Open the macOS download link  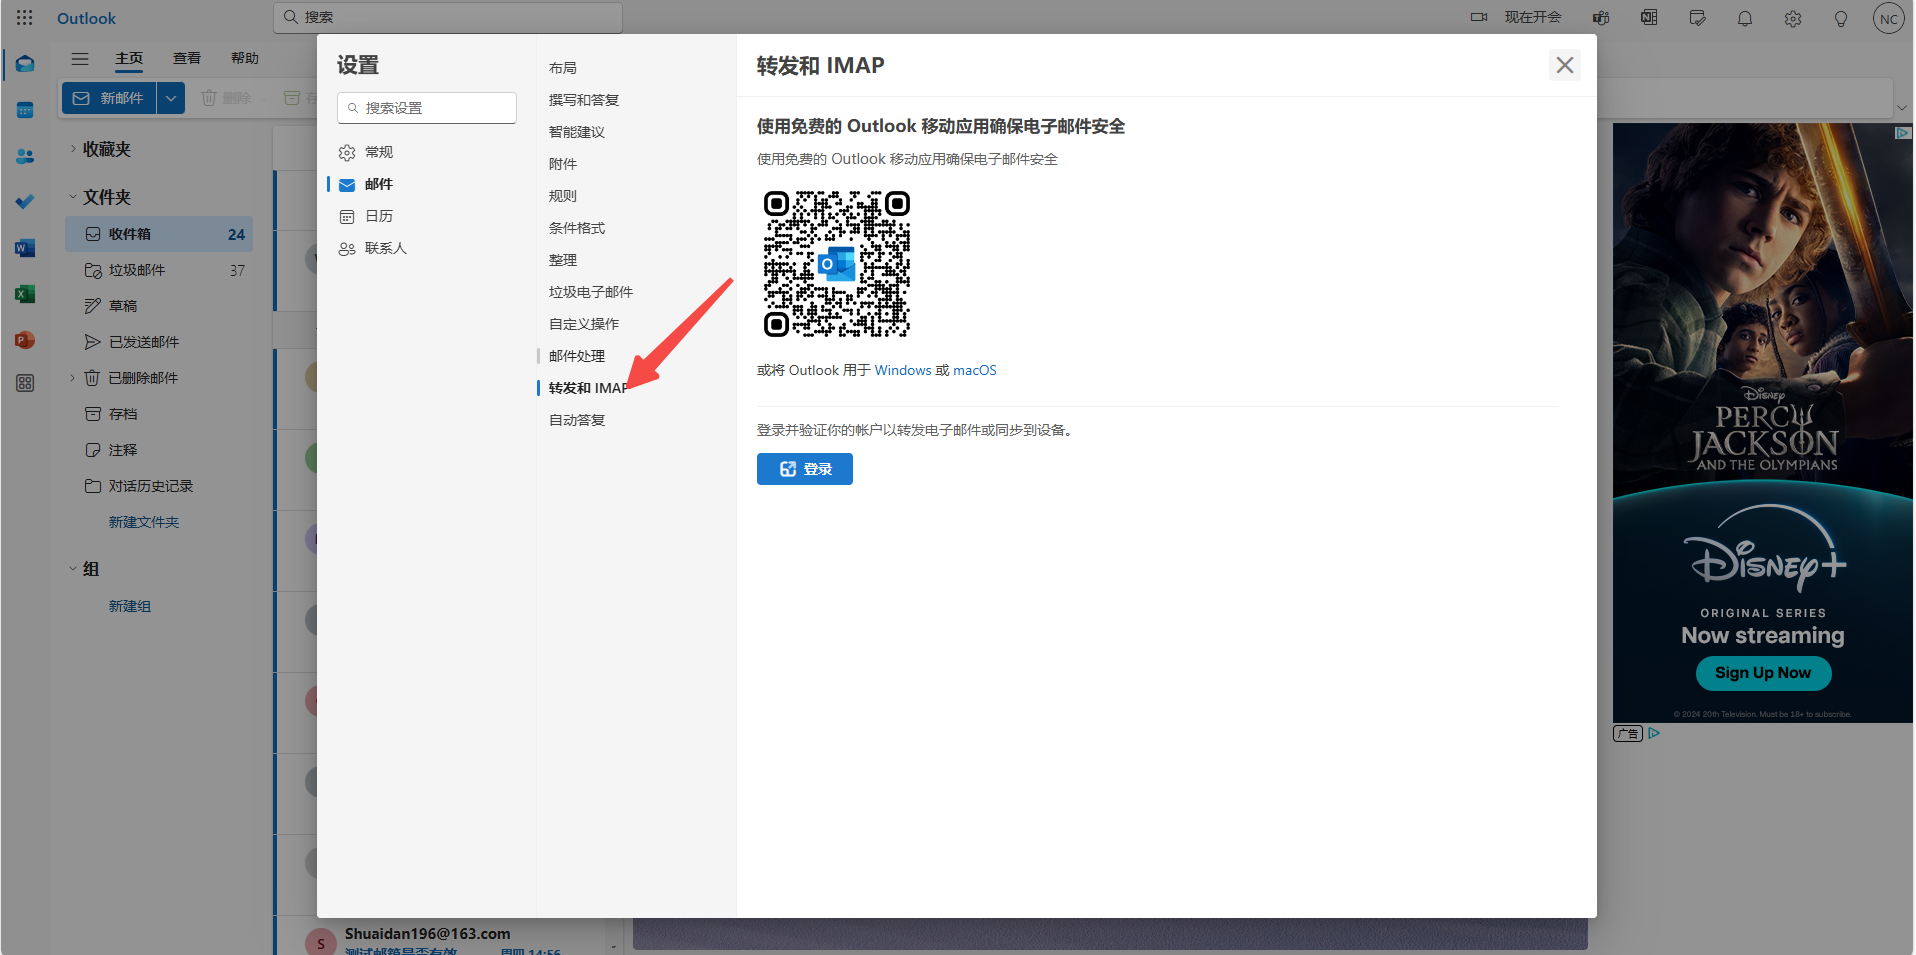[x=975, y=370]
